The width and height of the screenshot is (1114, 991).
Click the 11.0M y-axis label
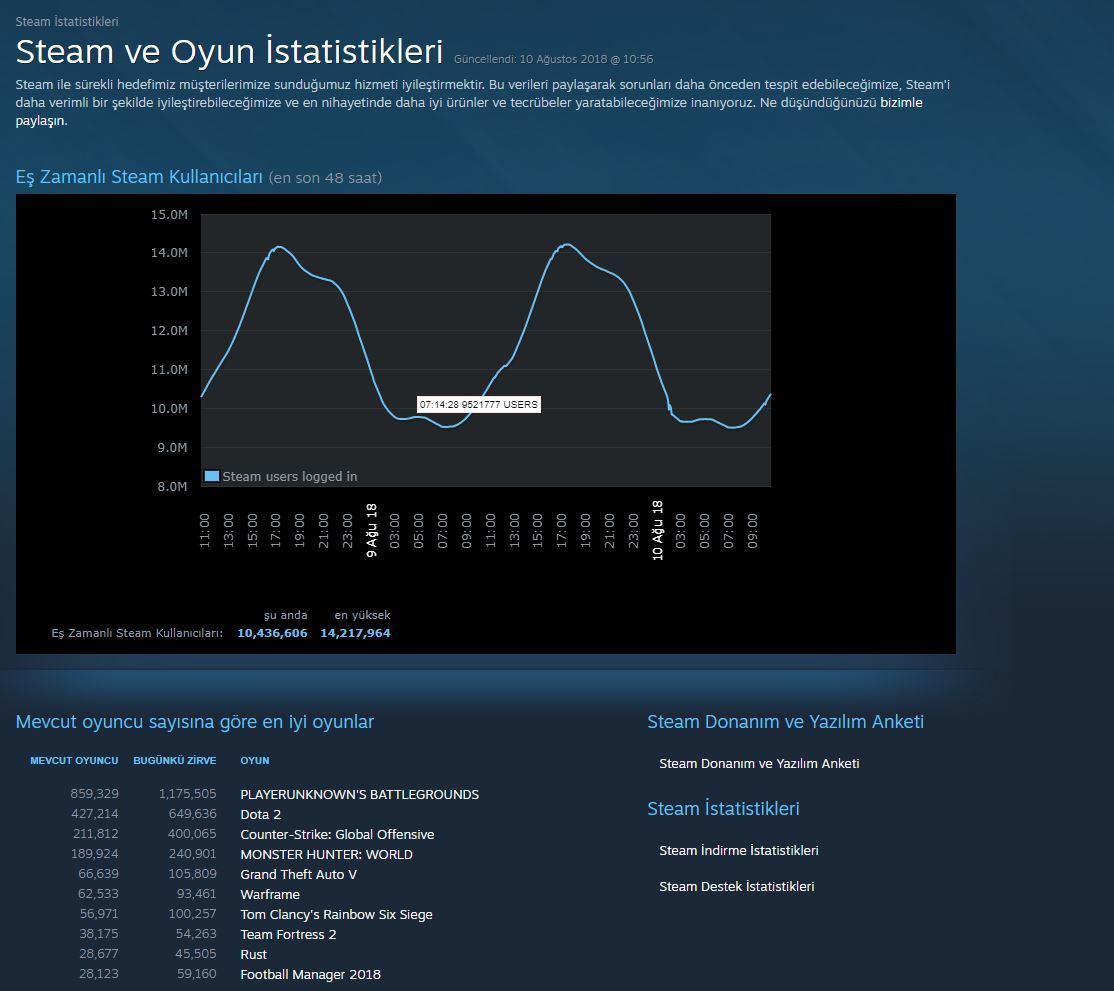tap(169, 370)
